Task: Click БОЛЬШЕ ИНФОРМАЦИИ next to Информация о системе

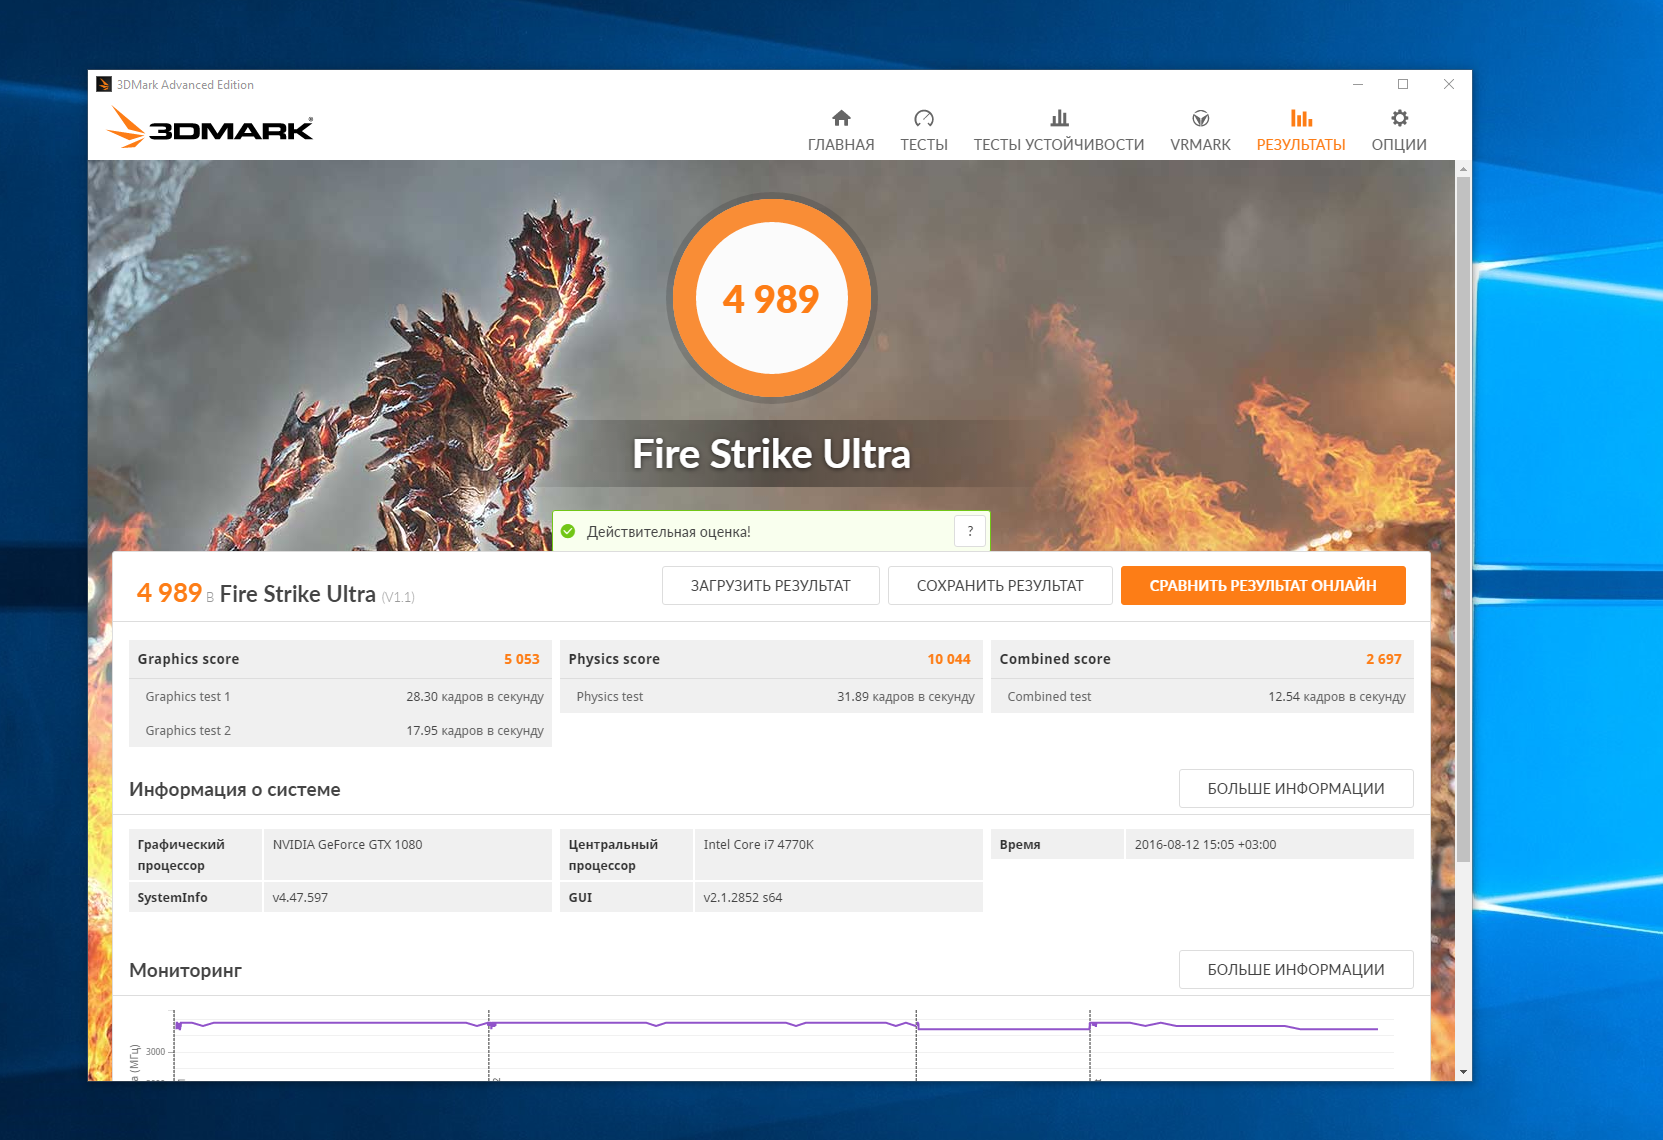Action: [1296, 788]
